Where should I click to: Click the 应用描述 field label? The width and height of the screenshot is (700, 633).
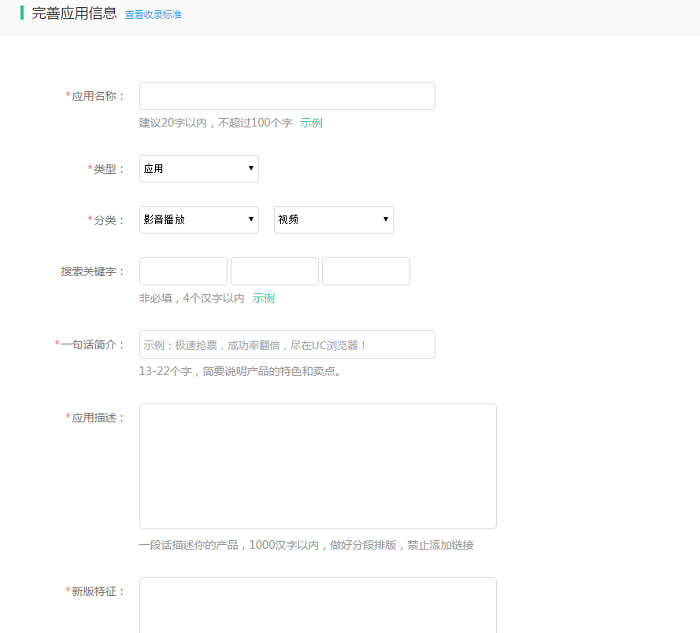click(x=96, y=417)
